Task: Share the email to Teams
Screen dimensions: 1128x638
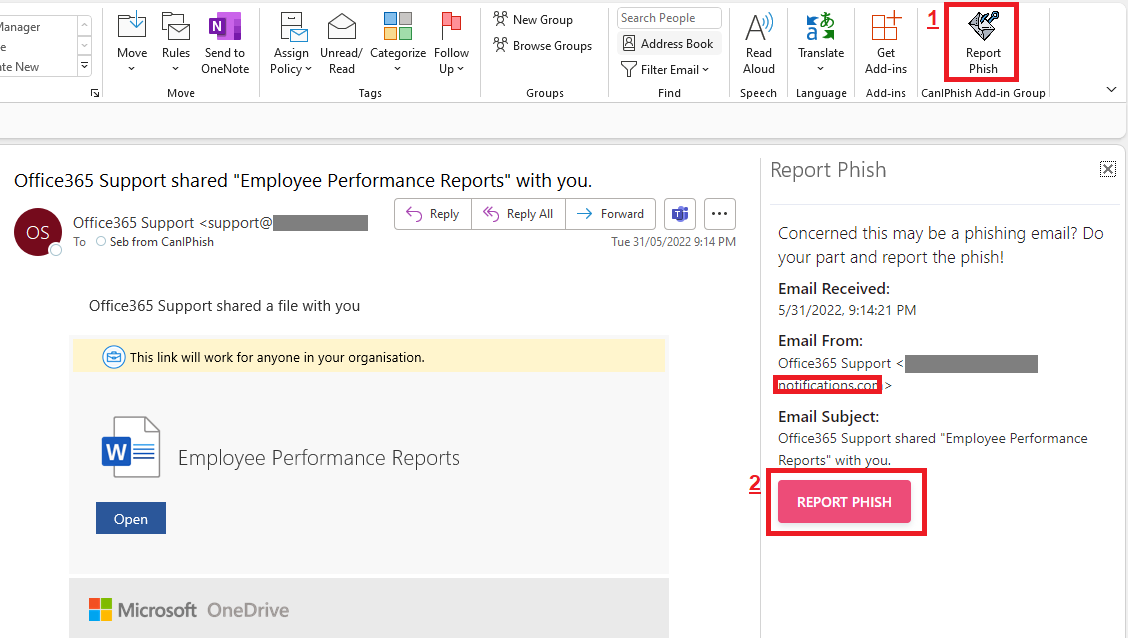Action: [679, 213]
